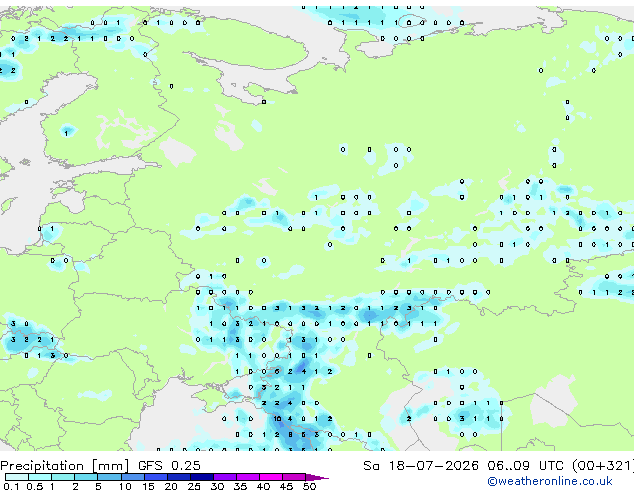Screen dimensions: 634x490
Task: Click the legend label '0.1'
Action: click(x=11, y=486)
